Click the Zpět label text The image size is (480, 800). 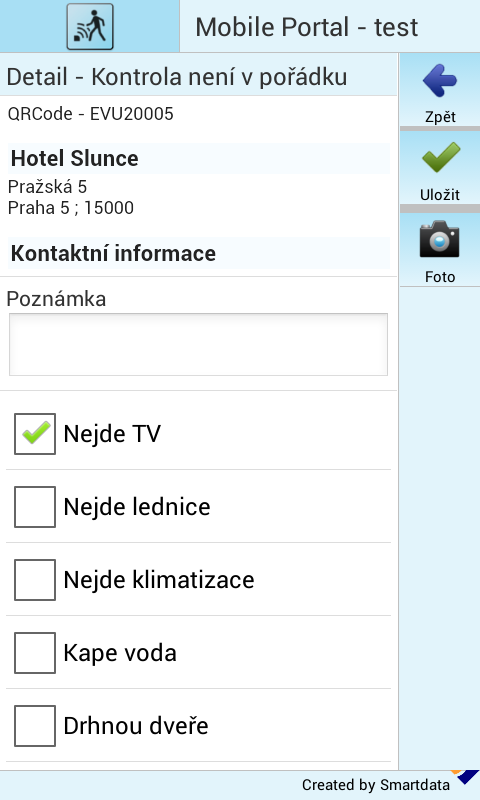point(440,117)
